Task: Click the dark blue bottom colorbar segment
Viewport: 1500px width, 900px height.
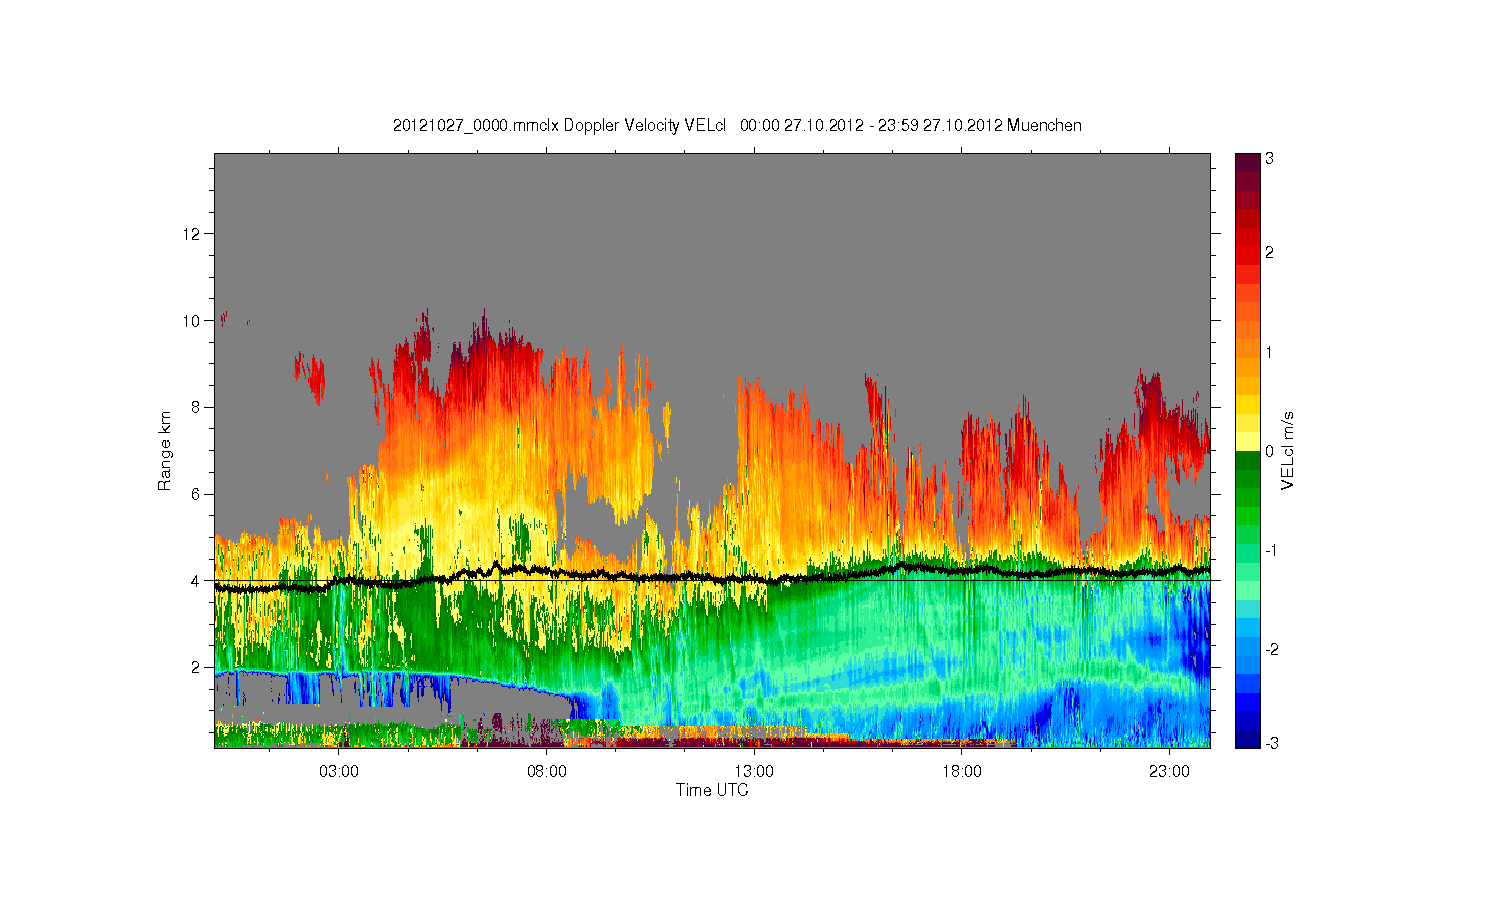Action: (1247, 739)
